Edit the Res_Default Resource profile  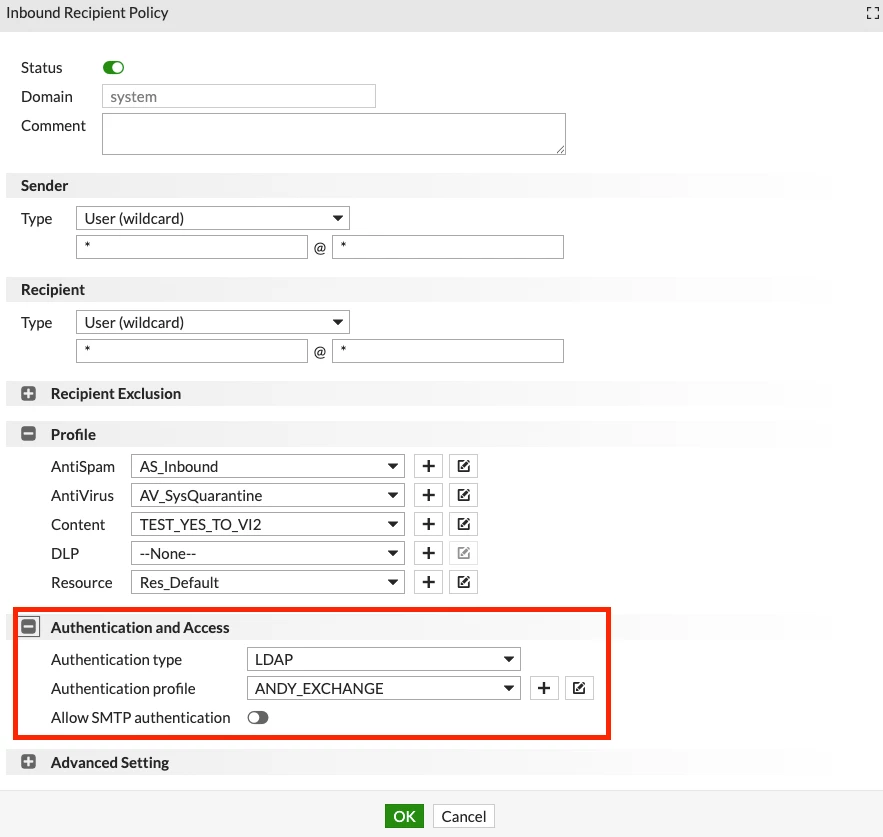463,582
